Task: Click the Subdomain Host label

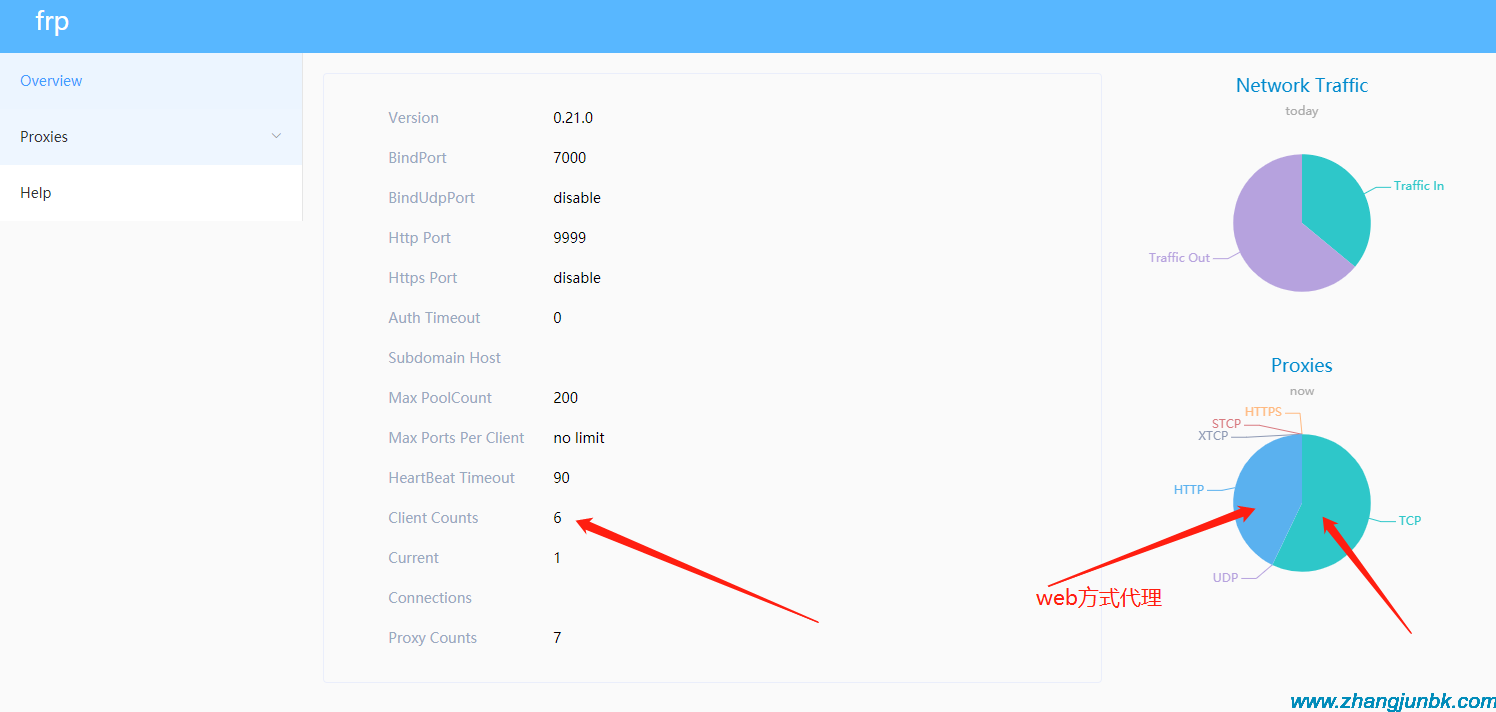Action: click(x=445, y=358)
